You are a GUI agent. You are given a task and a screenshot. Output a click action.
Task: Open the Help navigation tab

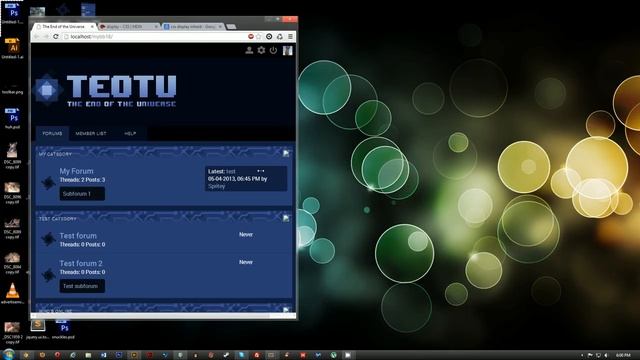[130, 133]
